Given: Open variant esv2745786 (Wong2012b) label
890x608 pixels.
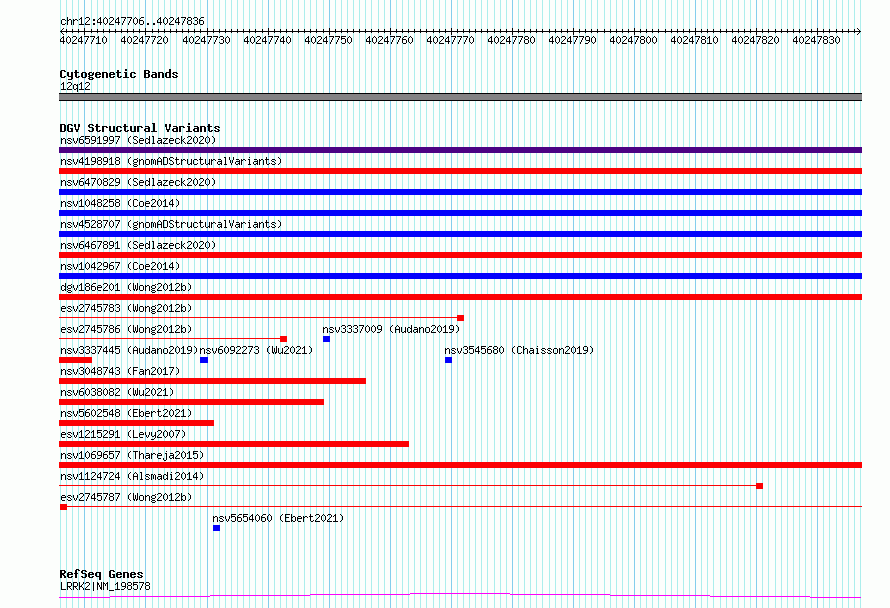Looking at the screenshot, I should [x=126, y=329].
